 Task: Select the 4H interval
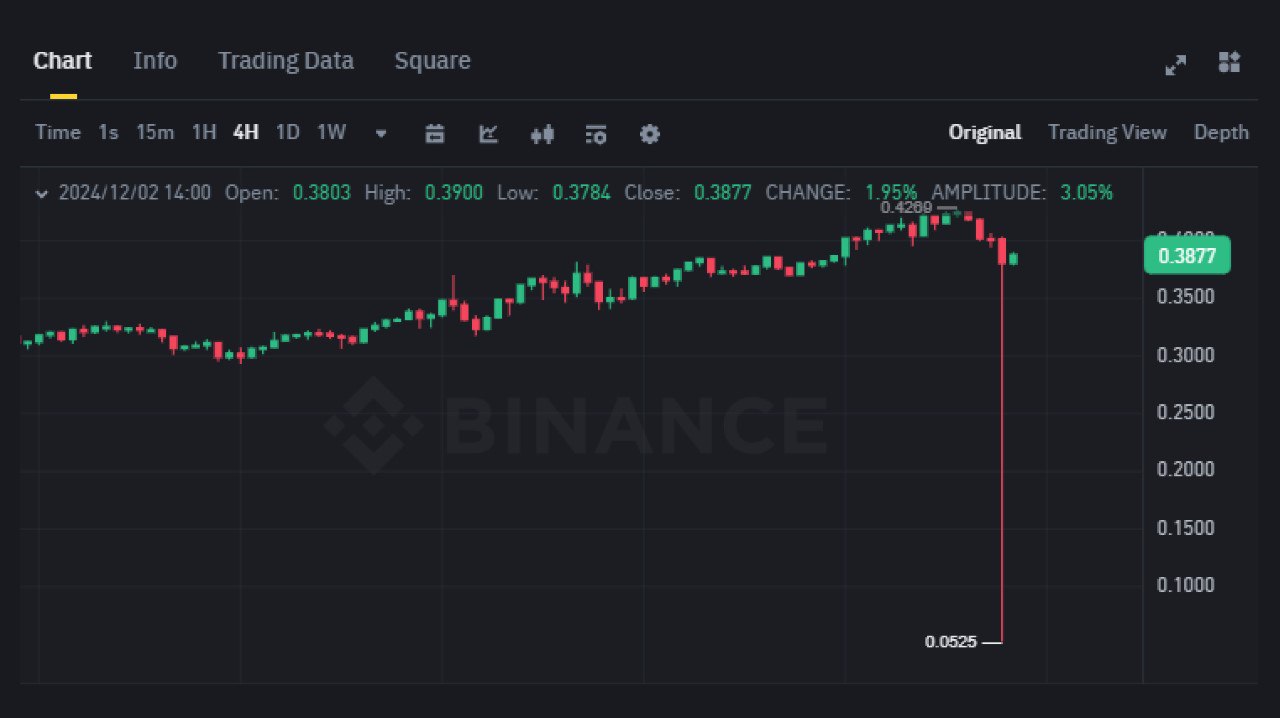[x=246, y=132]
